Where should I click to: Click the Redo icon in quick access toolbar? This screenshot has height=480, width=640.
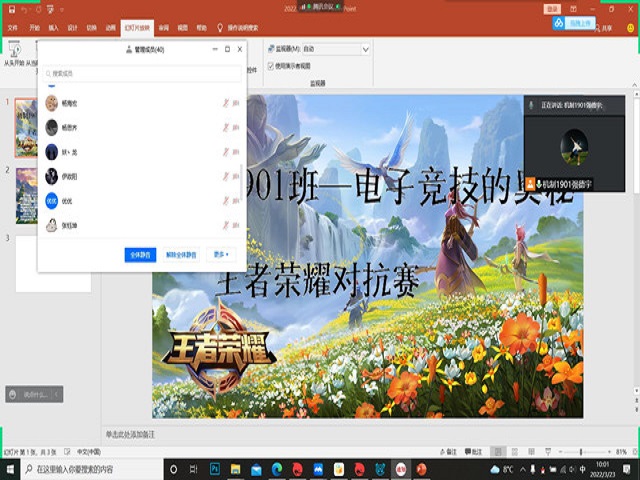[38, 9]
